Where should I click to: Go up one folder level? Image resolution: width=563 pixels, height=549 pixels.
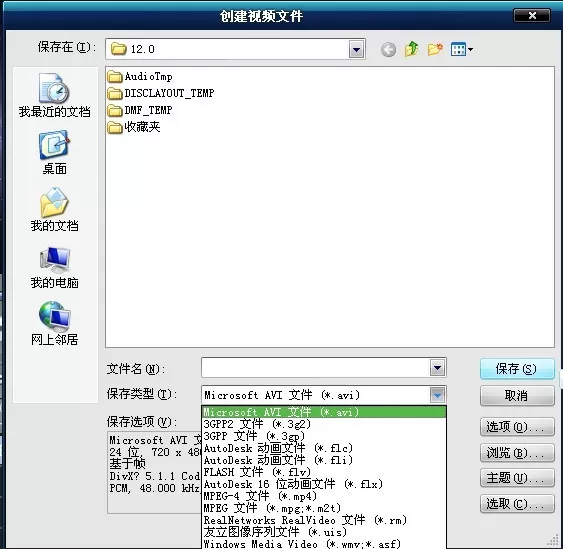[x=411, y=49]
